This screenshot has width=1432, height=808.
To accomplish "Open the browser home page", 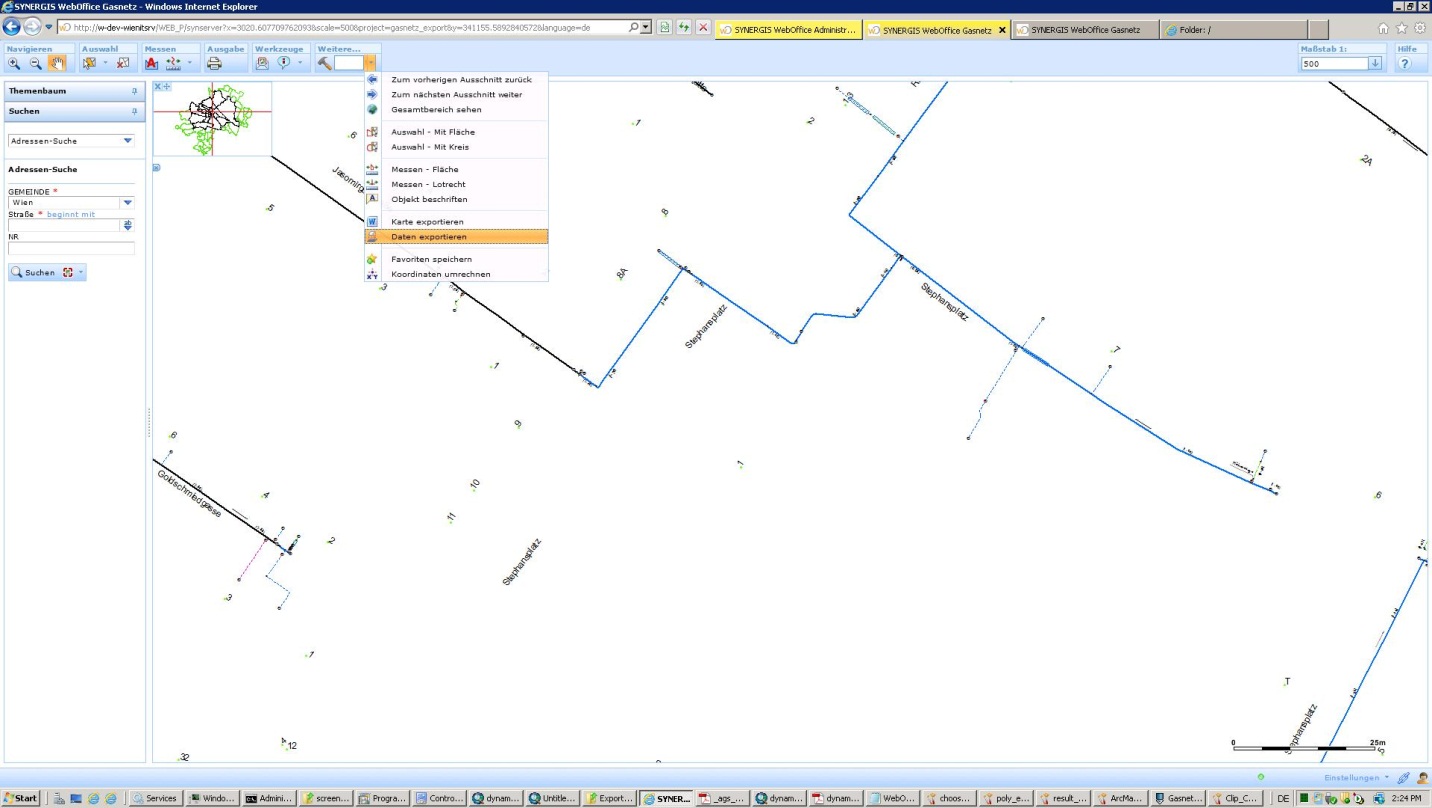I will click(1384, 28).
